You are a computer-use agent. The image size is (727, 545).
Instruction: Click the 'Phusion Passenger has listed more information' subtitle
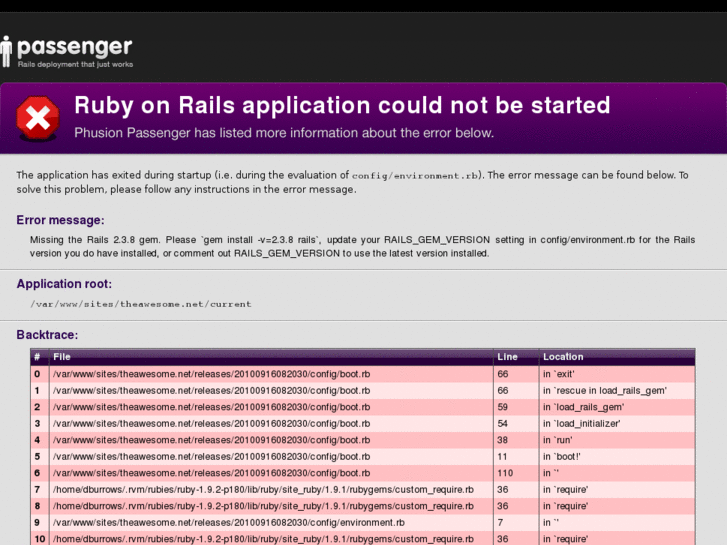tap(284, 133)
